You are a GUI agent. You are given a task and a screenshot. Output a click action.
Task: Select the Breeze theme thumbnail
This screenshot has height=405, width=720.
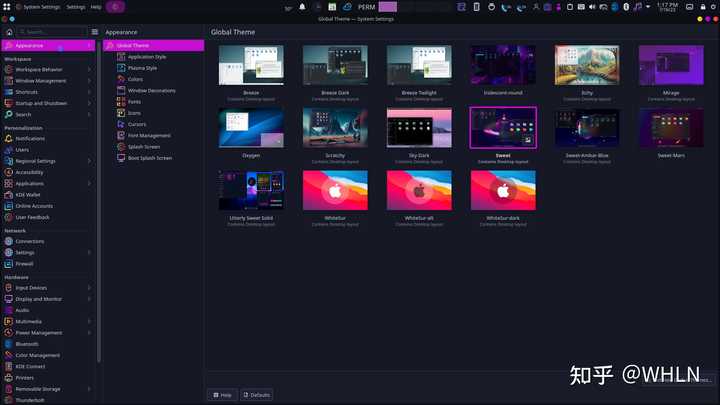pyautogui.click(x=251, y=65)
